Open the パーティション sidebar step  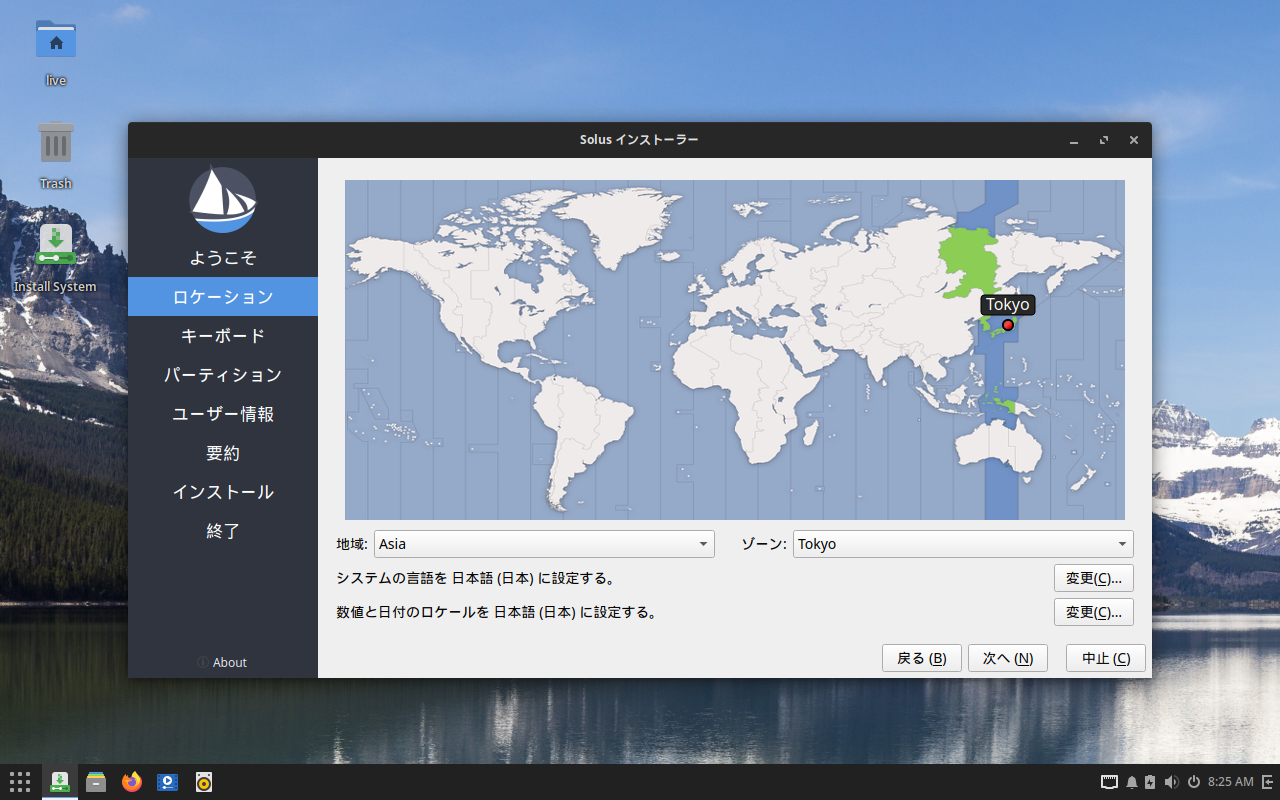tap(223, 375)
